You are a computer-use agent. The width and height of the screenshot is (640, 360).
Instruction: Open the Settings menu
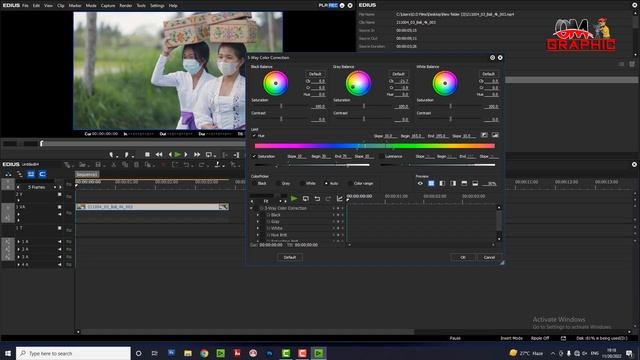click(x=157, y=6)
